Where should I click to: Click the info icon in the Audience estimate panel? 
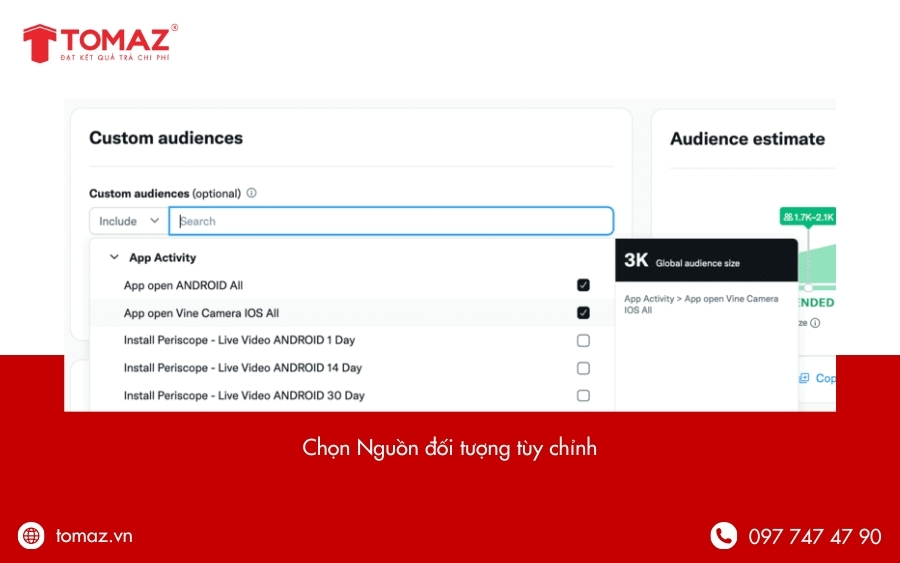tap(815, 323)
